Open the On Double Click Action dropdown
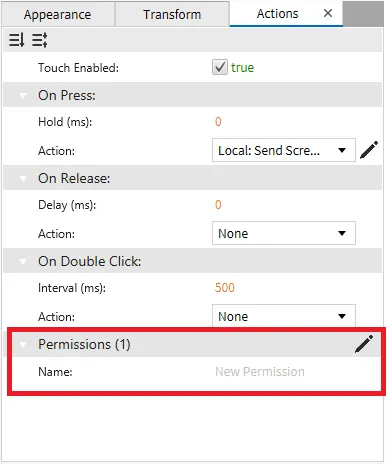The width and height of the screenshot is (389, 464). pyautogui.click(x=284, y=316)
